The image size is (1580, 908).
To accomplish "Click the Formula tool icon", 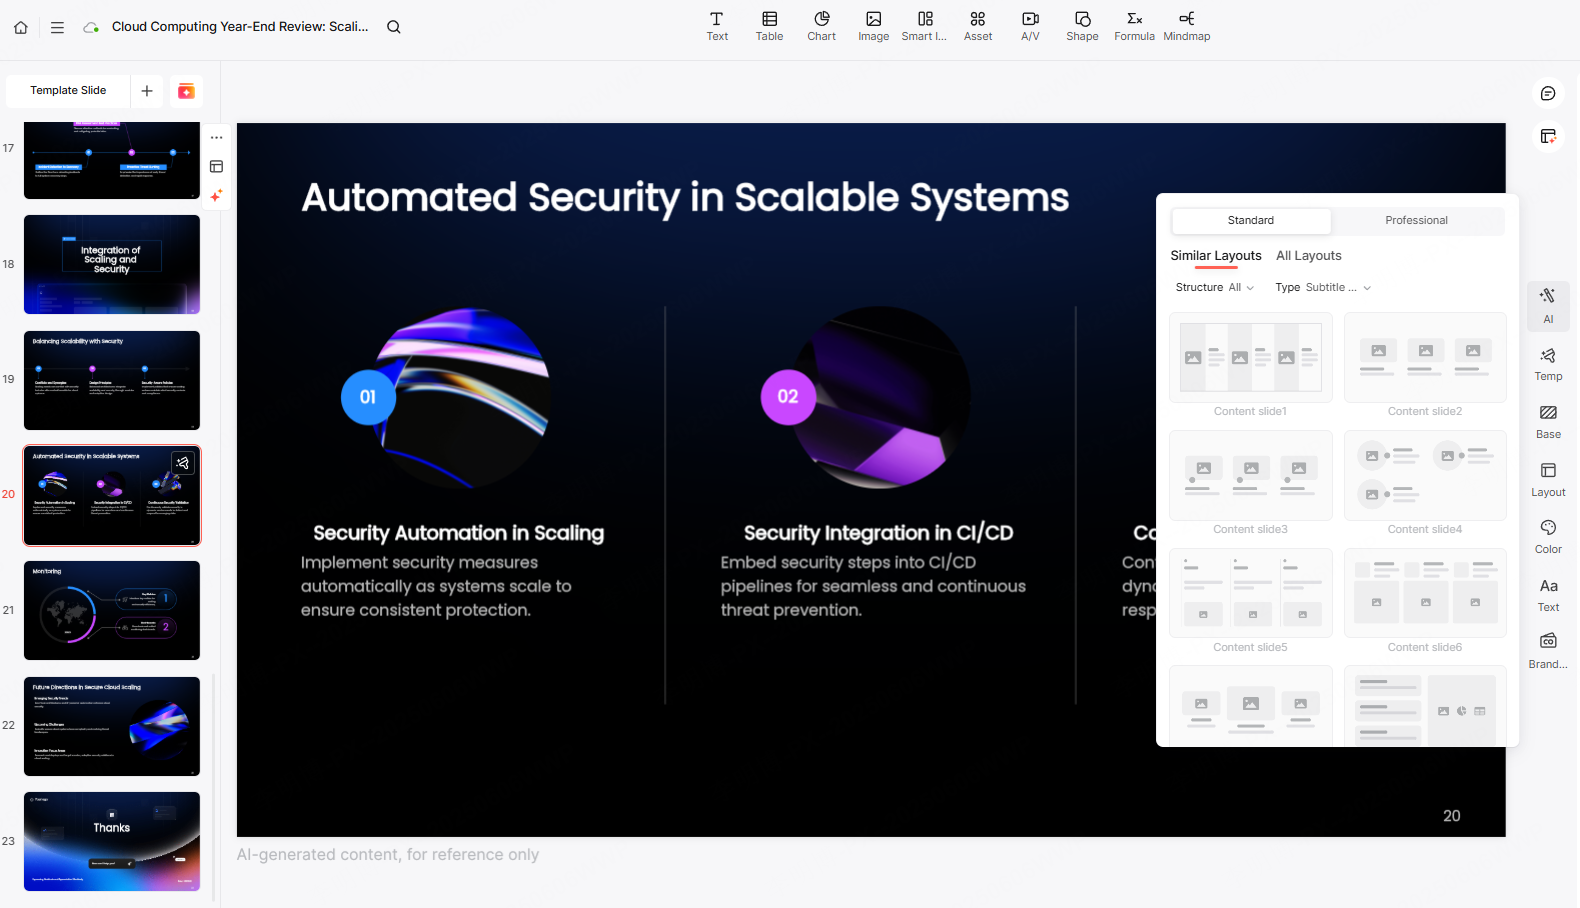I will click(1134, 26).
